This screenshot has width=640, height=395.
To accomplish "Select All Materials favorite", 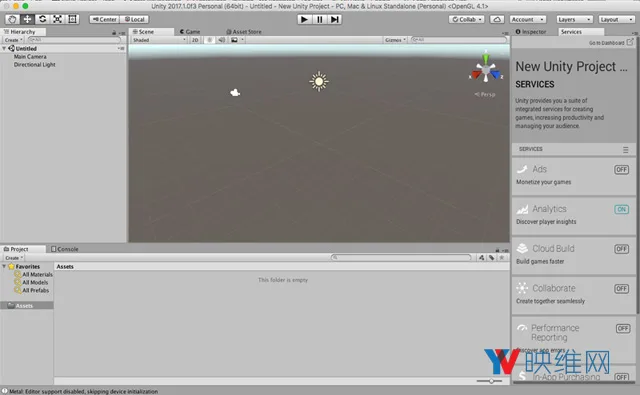I will click(x=33, y=274).
